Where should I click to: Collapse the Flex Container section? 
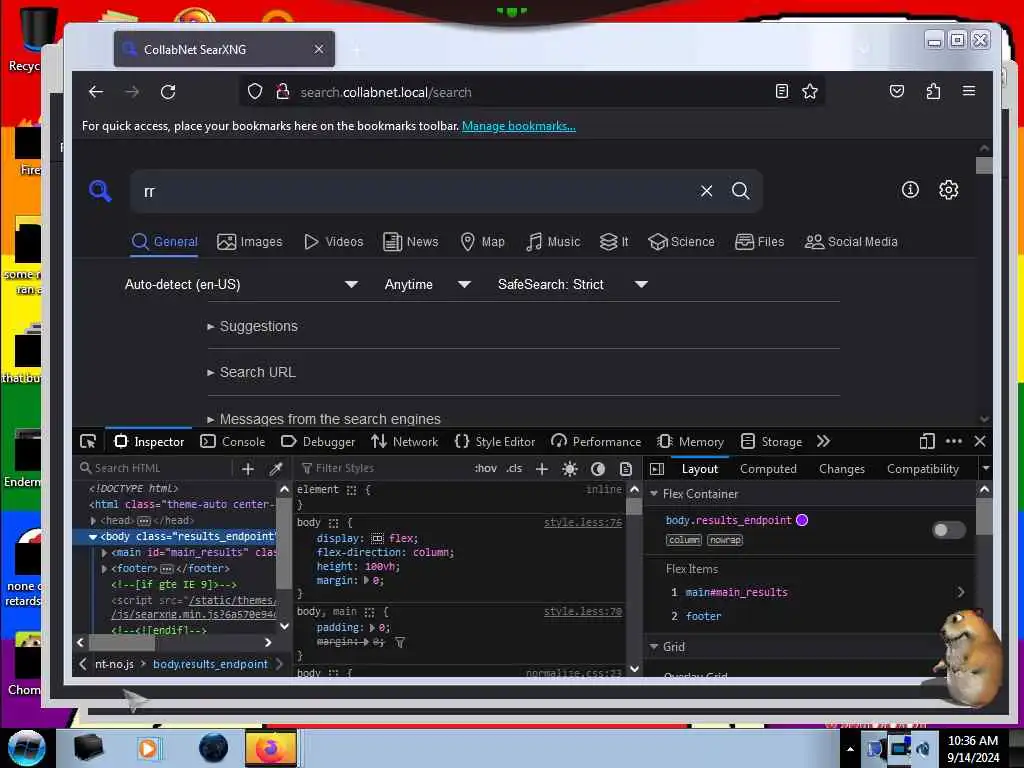pos(654,494)
